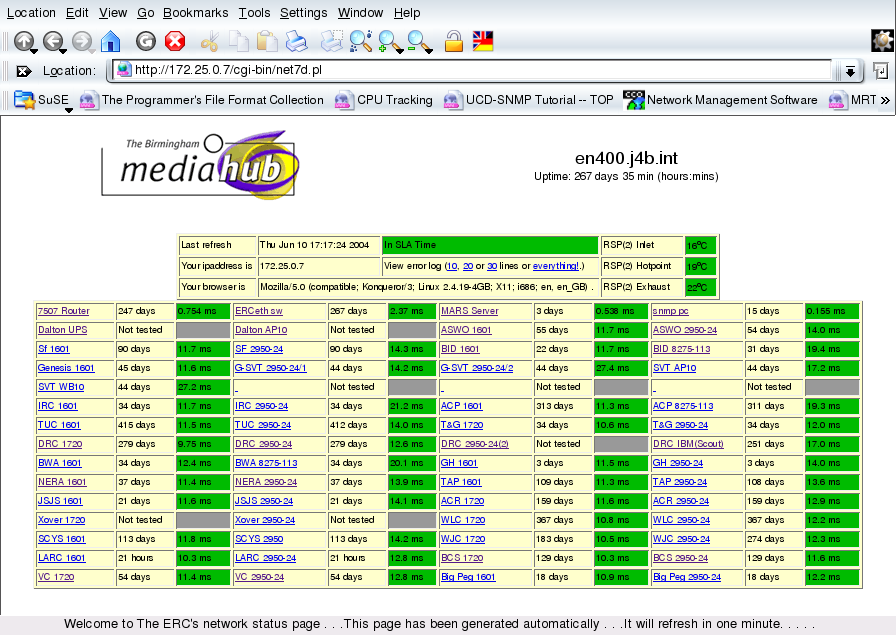Open the Home page icon

tap(111, 41)
